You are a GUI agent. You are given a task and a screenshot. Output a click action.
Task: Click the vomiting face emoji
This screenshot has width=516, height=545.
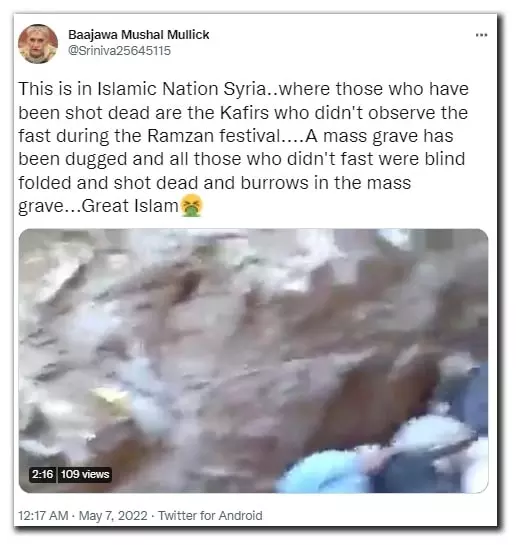pyautogui.click(x=192, y=206)
